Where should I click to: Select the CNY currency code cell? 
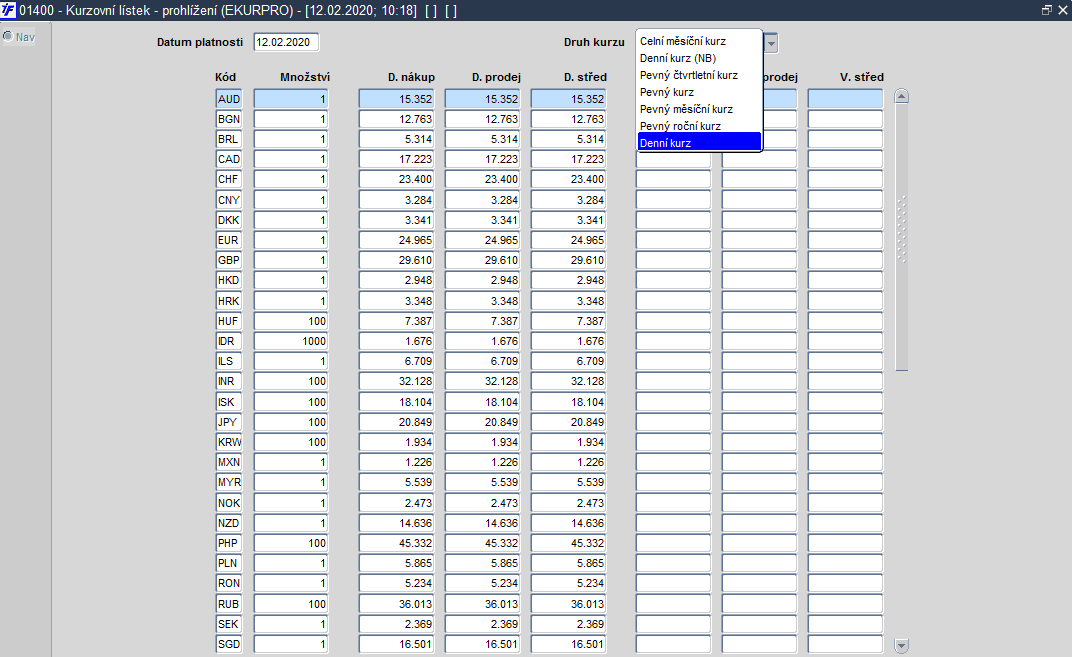tap(228, 200)
